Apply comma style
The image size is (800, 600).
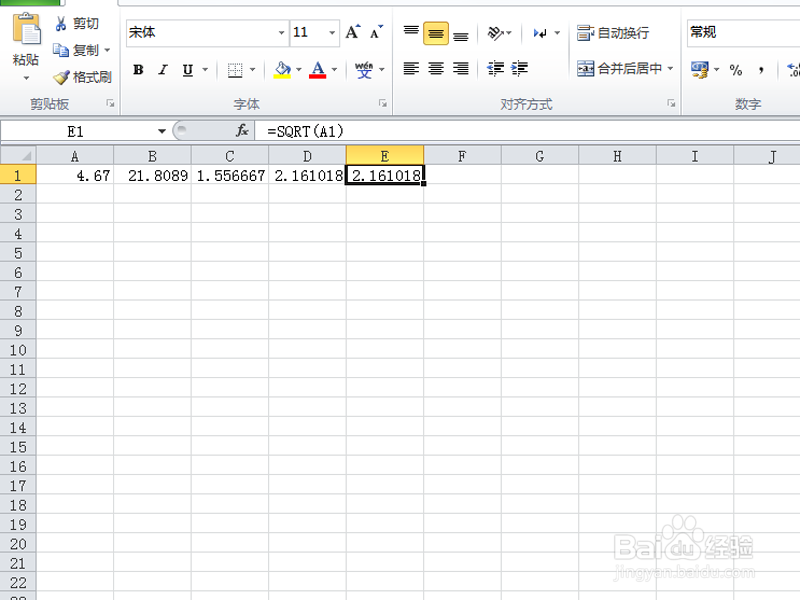[x=761, y=69]
